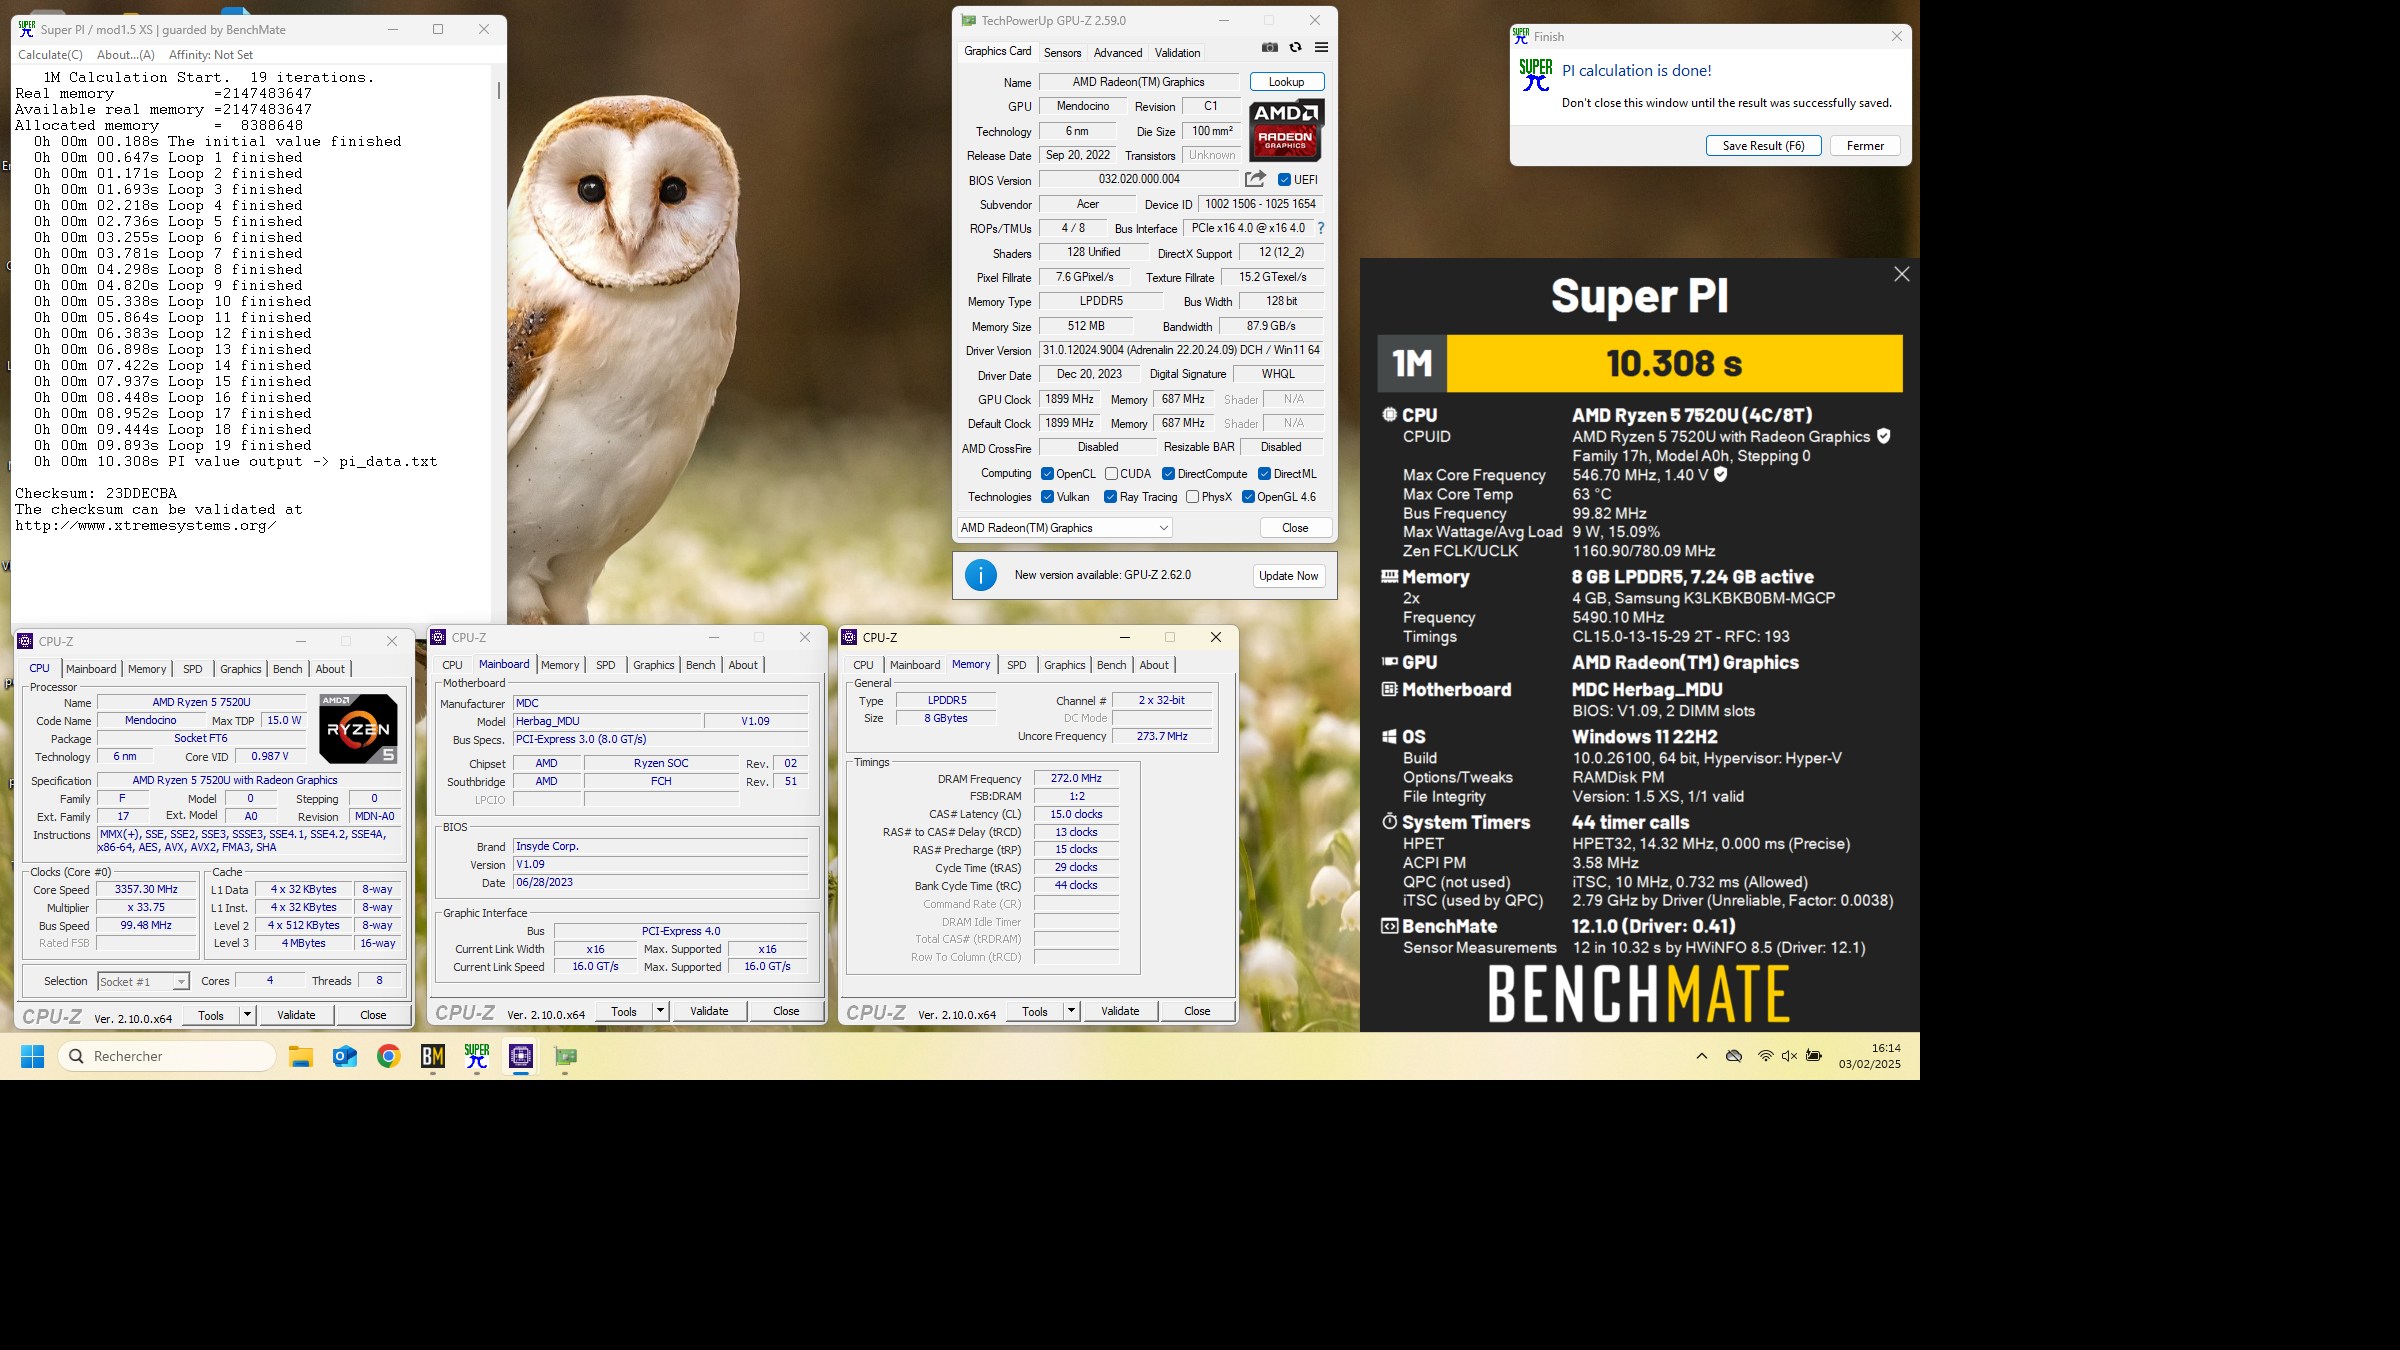
Task: Click the Fermer button in Finish dialog
Action: tap(1865, 146)
